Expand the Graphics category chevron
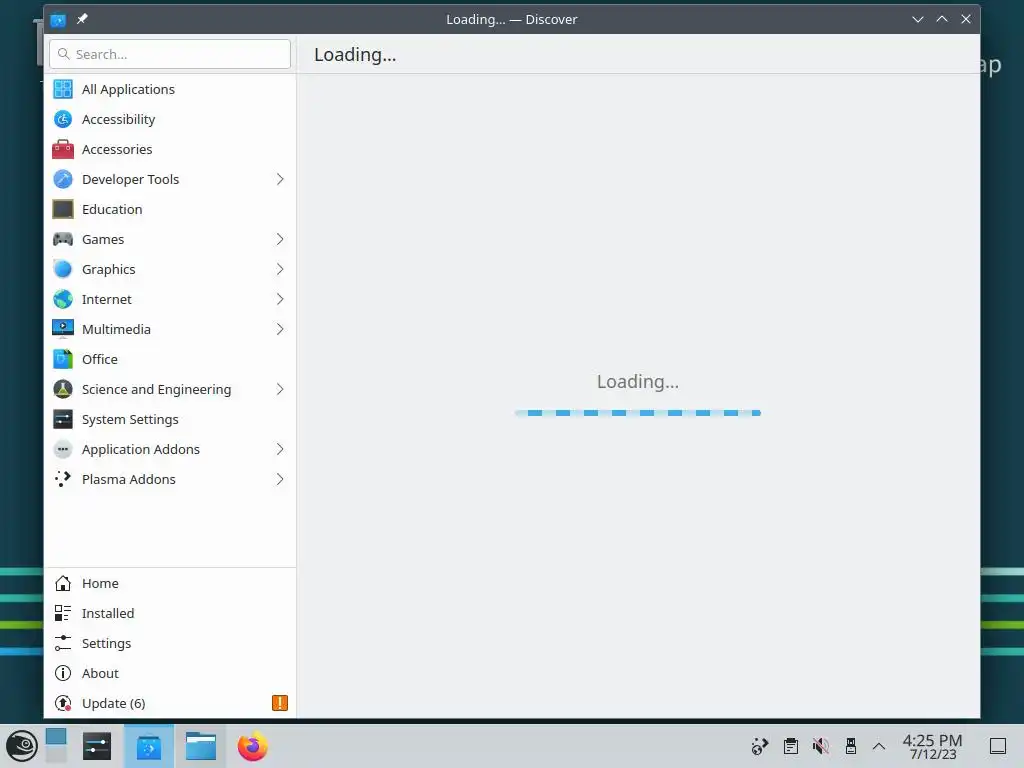Screen dimensions: 1024x768 (x=280, y=269)
